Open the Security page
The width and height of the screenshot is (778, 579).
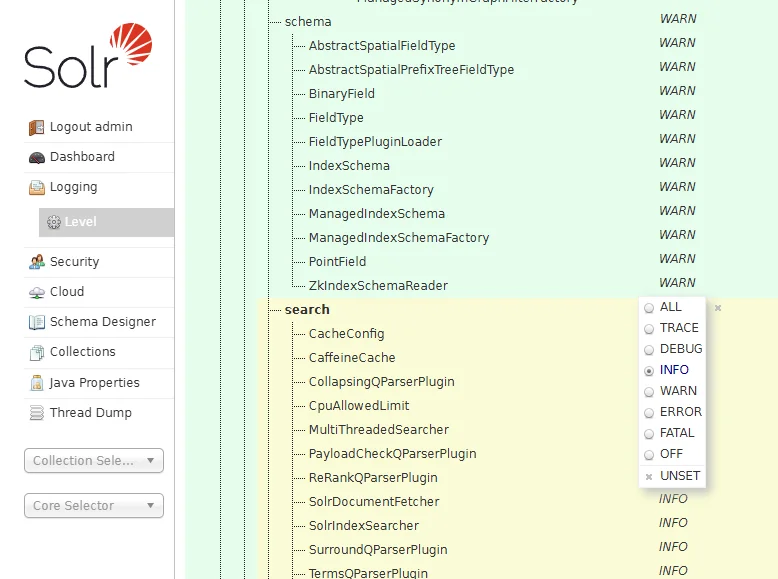[x=74, y=261]
